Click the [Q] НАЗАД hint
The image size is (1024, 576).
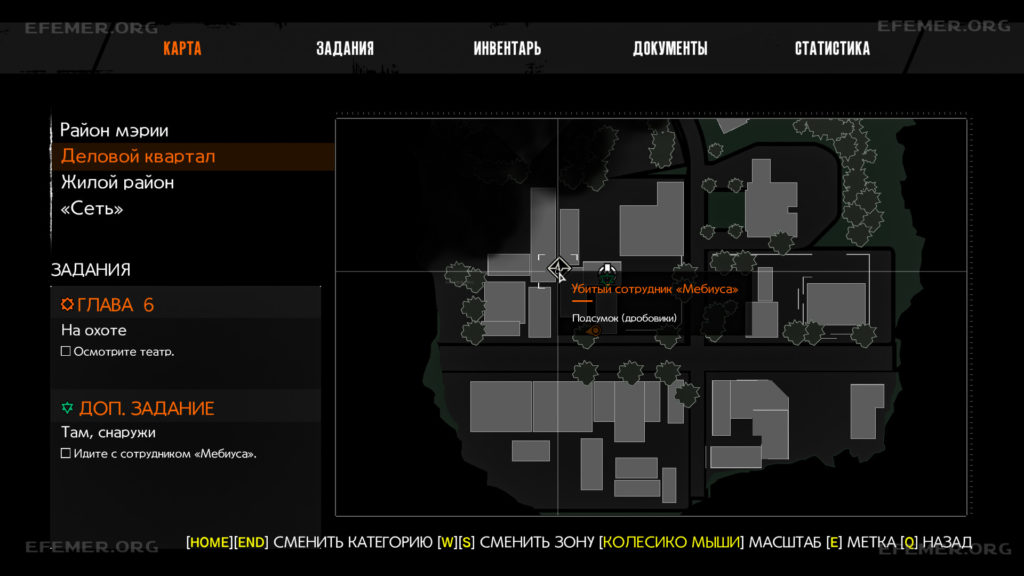click(x=936, y=542)
